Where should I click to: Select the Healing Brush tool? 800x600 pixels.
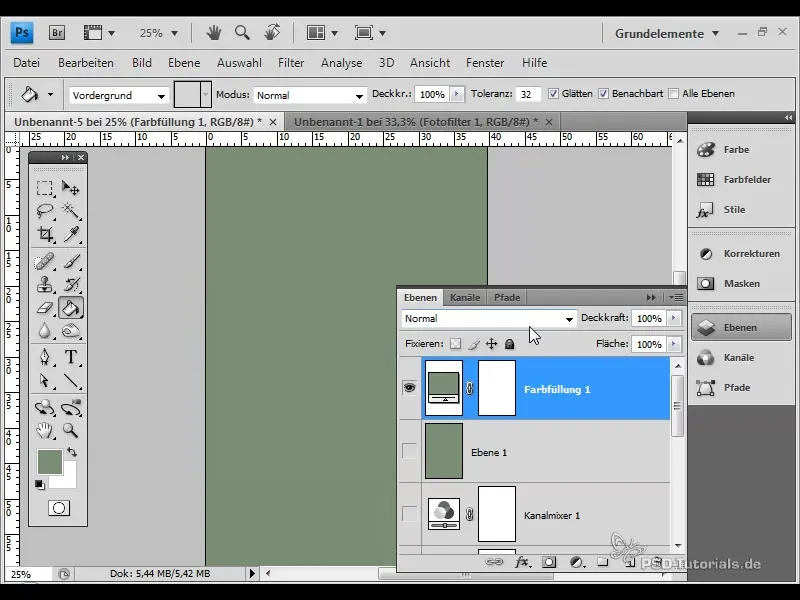(44, 262)
